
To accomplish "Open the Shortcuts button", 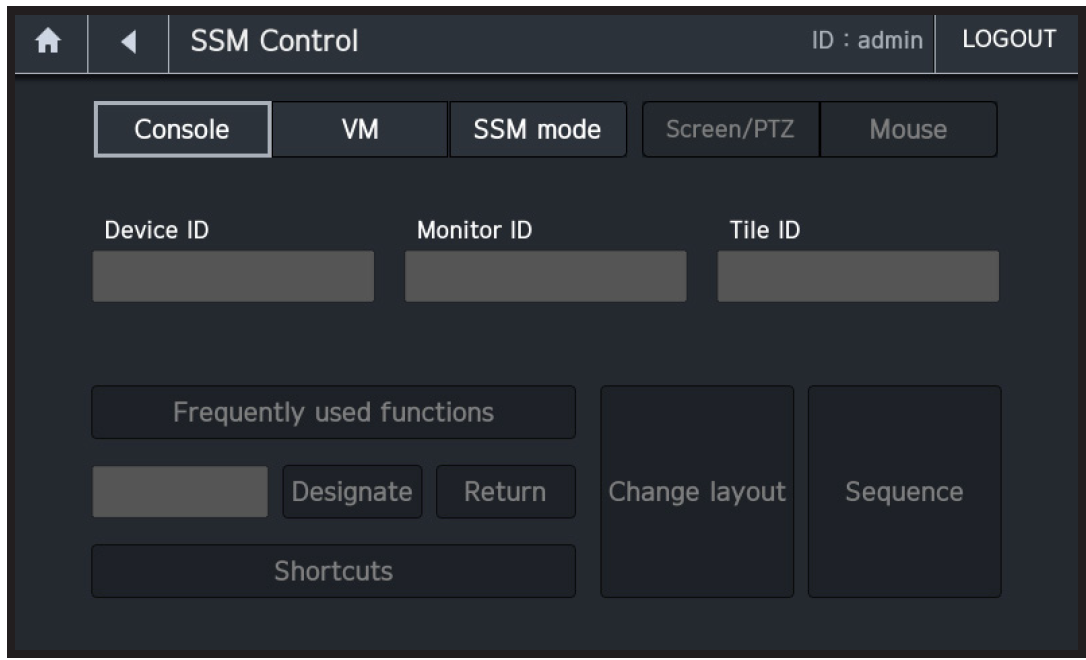I will 333,571.
